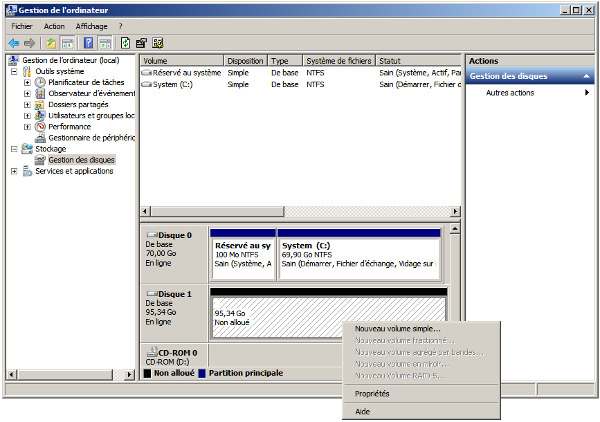Toggle the show/hide Action pane icon

[105, 43]
